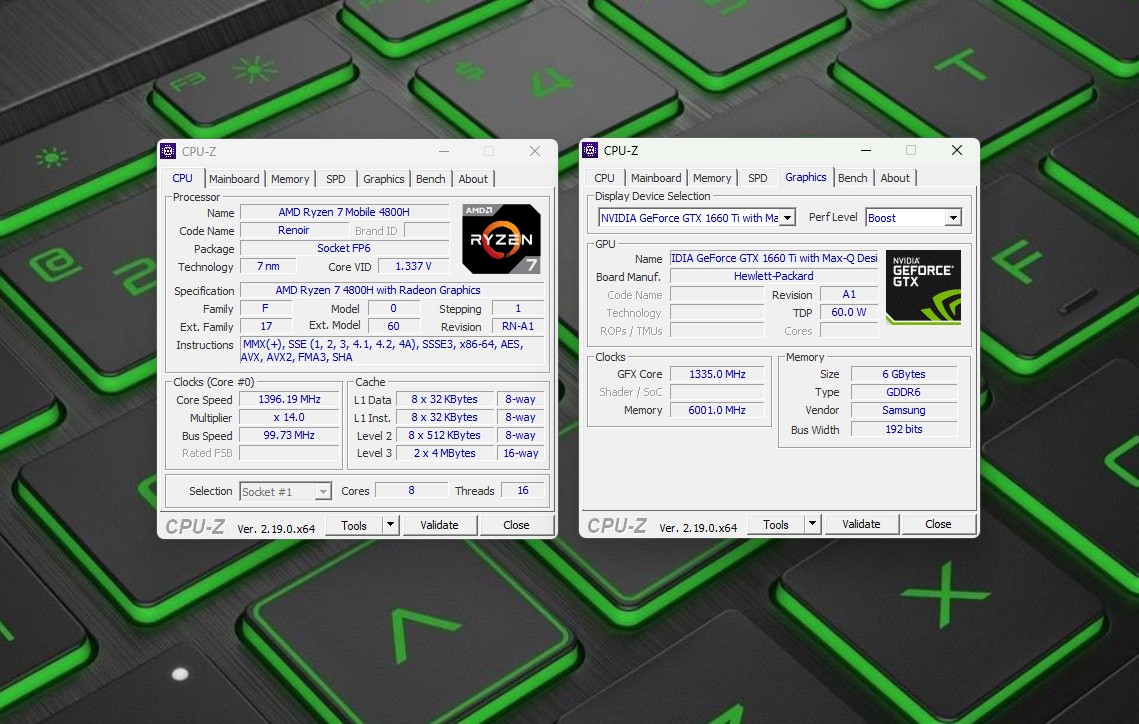Click Multiplier value x 14.0

(289, 418)
